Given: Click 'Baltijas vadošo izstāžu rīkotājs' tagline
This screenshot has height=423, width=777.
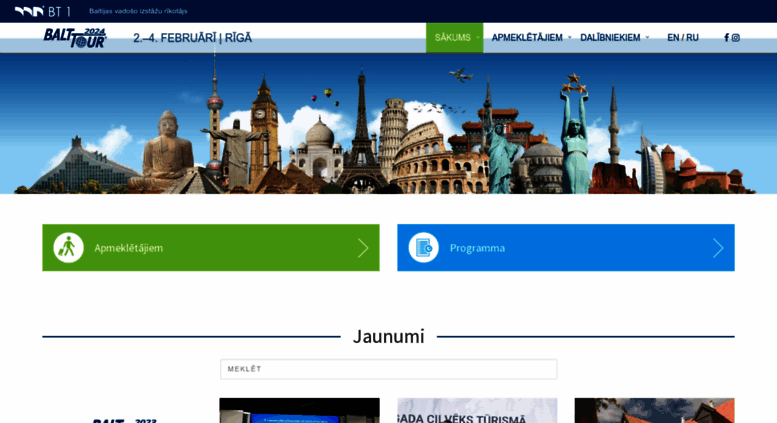Looking at the screenshot, I should pyautogui.click(x=138, y=11).
